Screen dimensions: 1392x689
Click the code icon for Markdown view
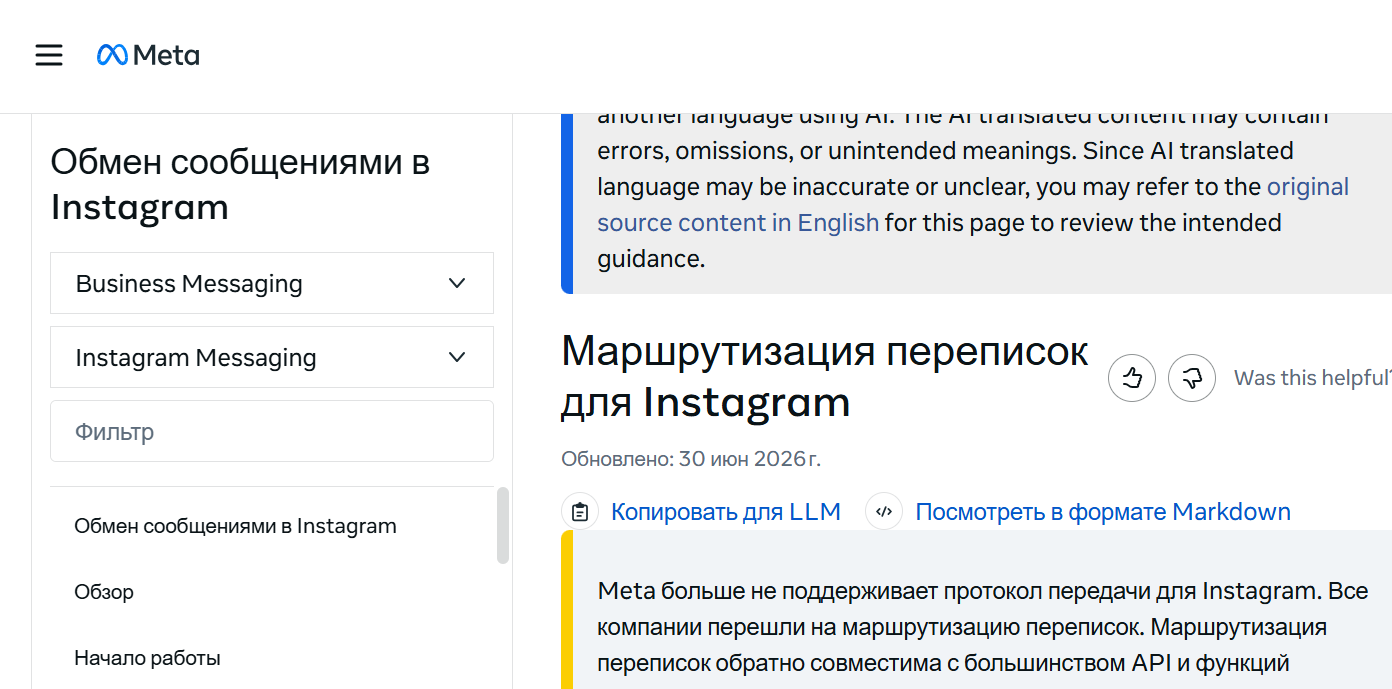884,512
